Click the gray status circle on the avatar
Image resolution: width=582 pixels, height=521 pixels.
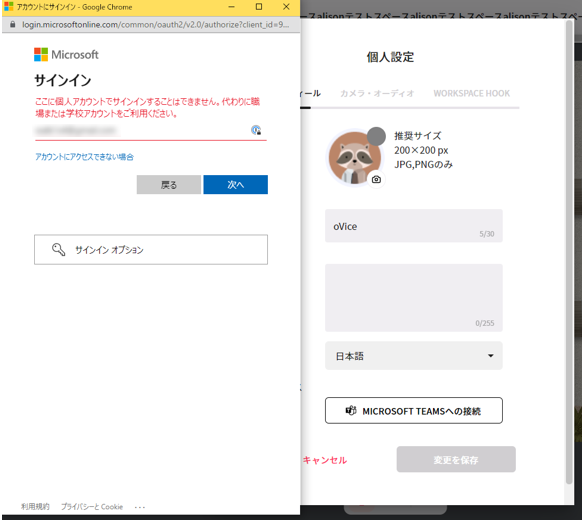[x=376, y=136]
